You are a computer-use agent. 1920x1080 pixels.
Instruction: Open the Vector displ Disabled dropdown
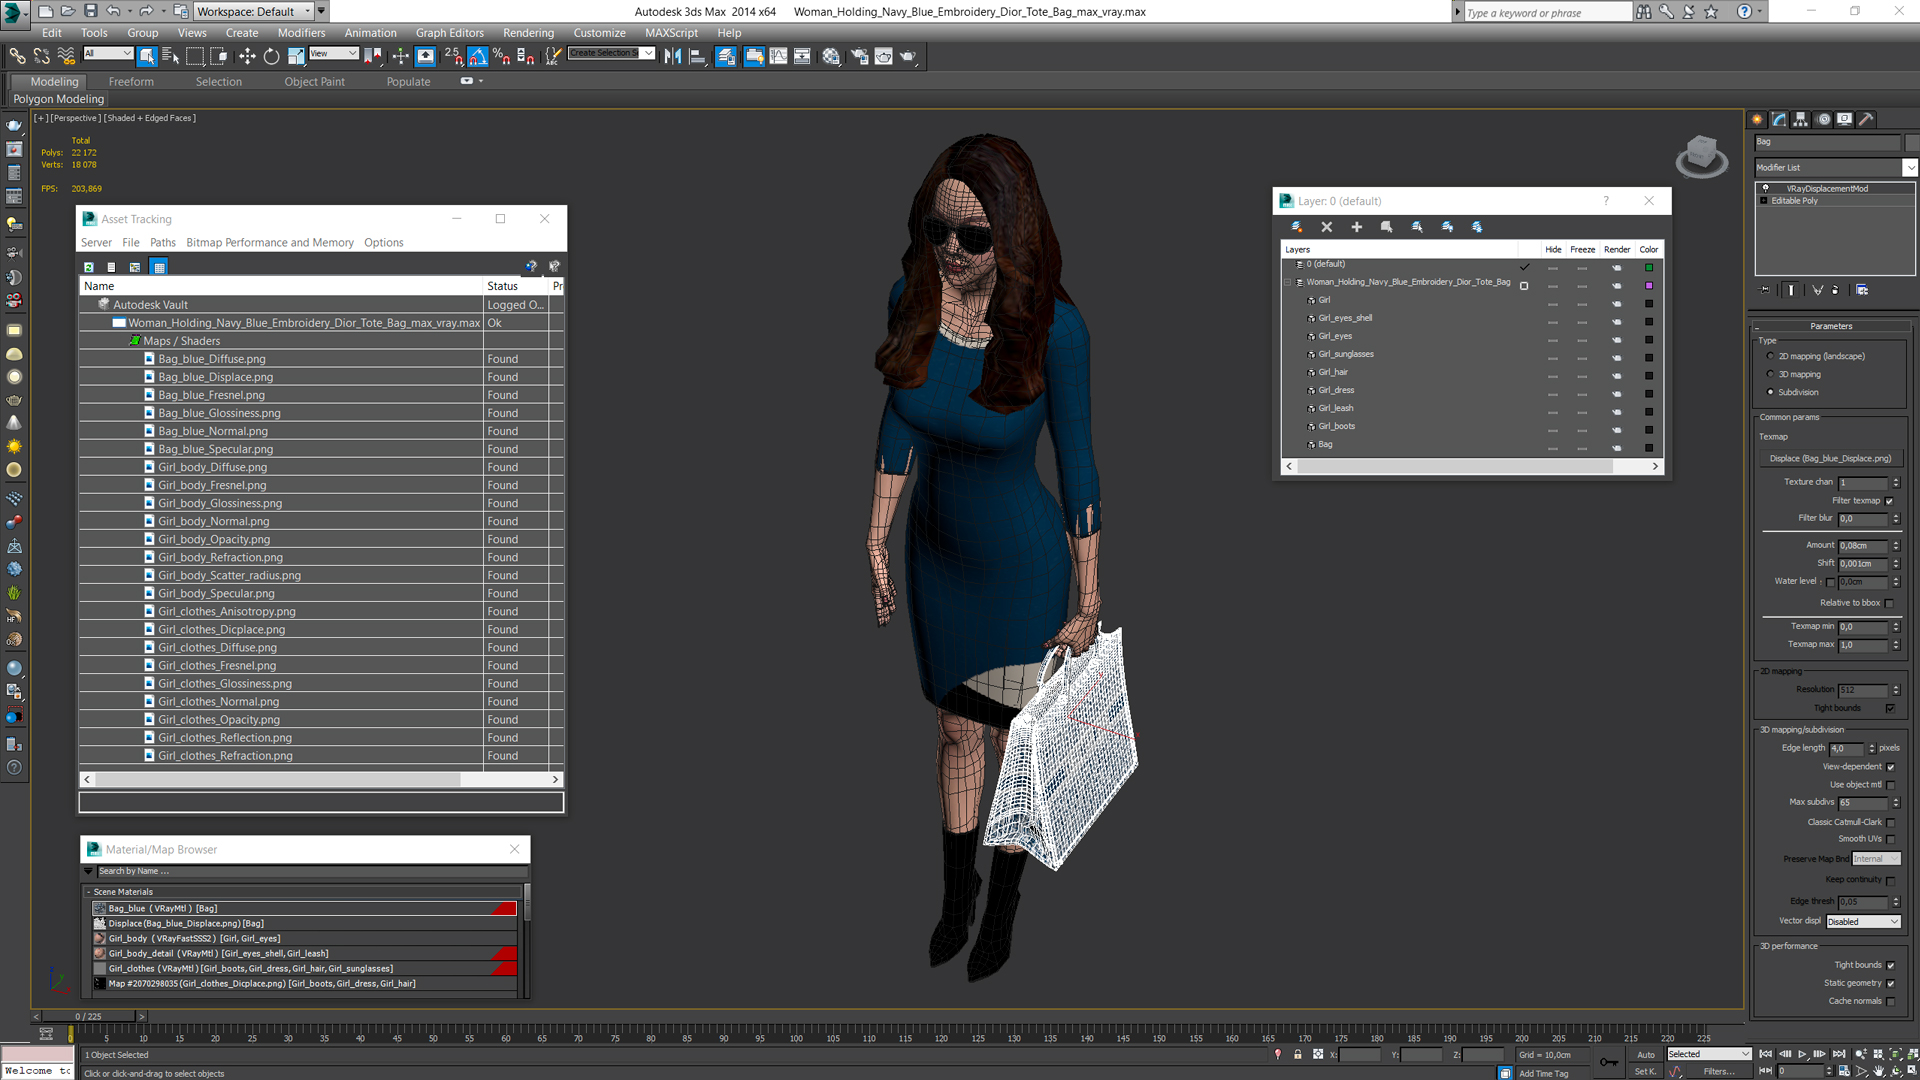(1863, 922)
